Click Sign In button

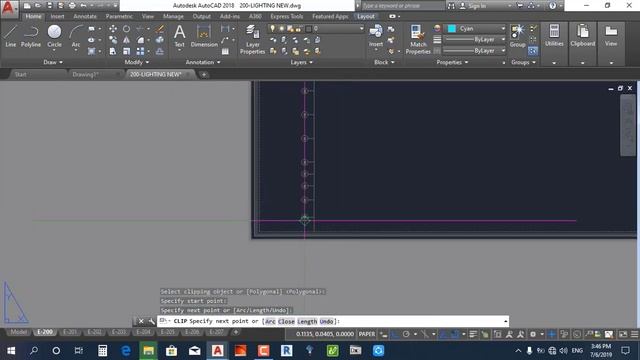tap(473, 6)
